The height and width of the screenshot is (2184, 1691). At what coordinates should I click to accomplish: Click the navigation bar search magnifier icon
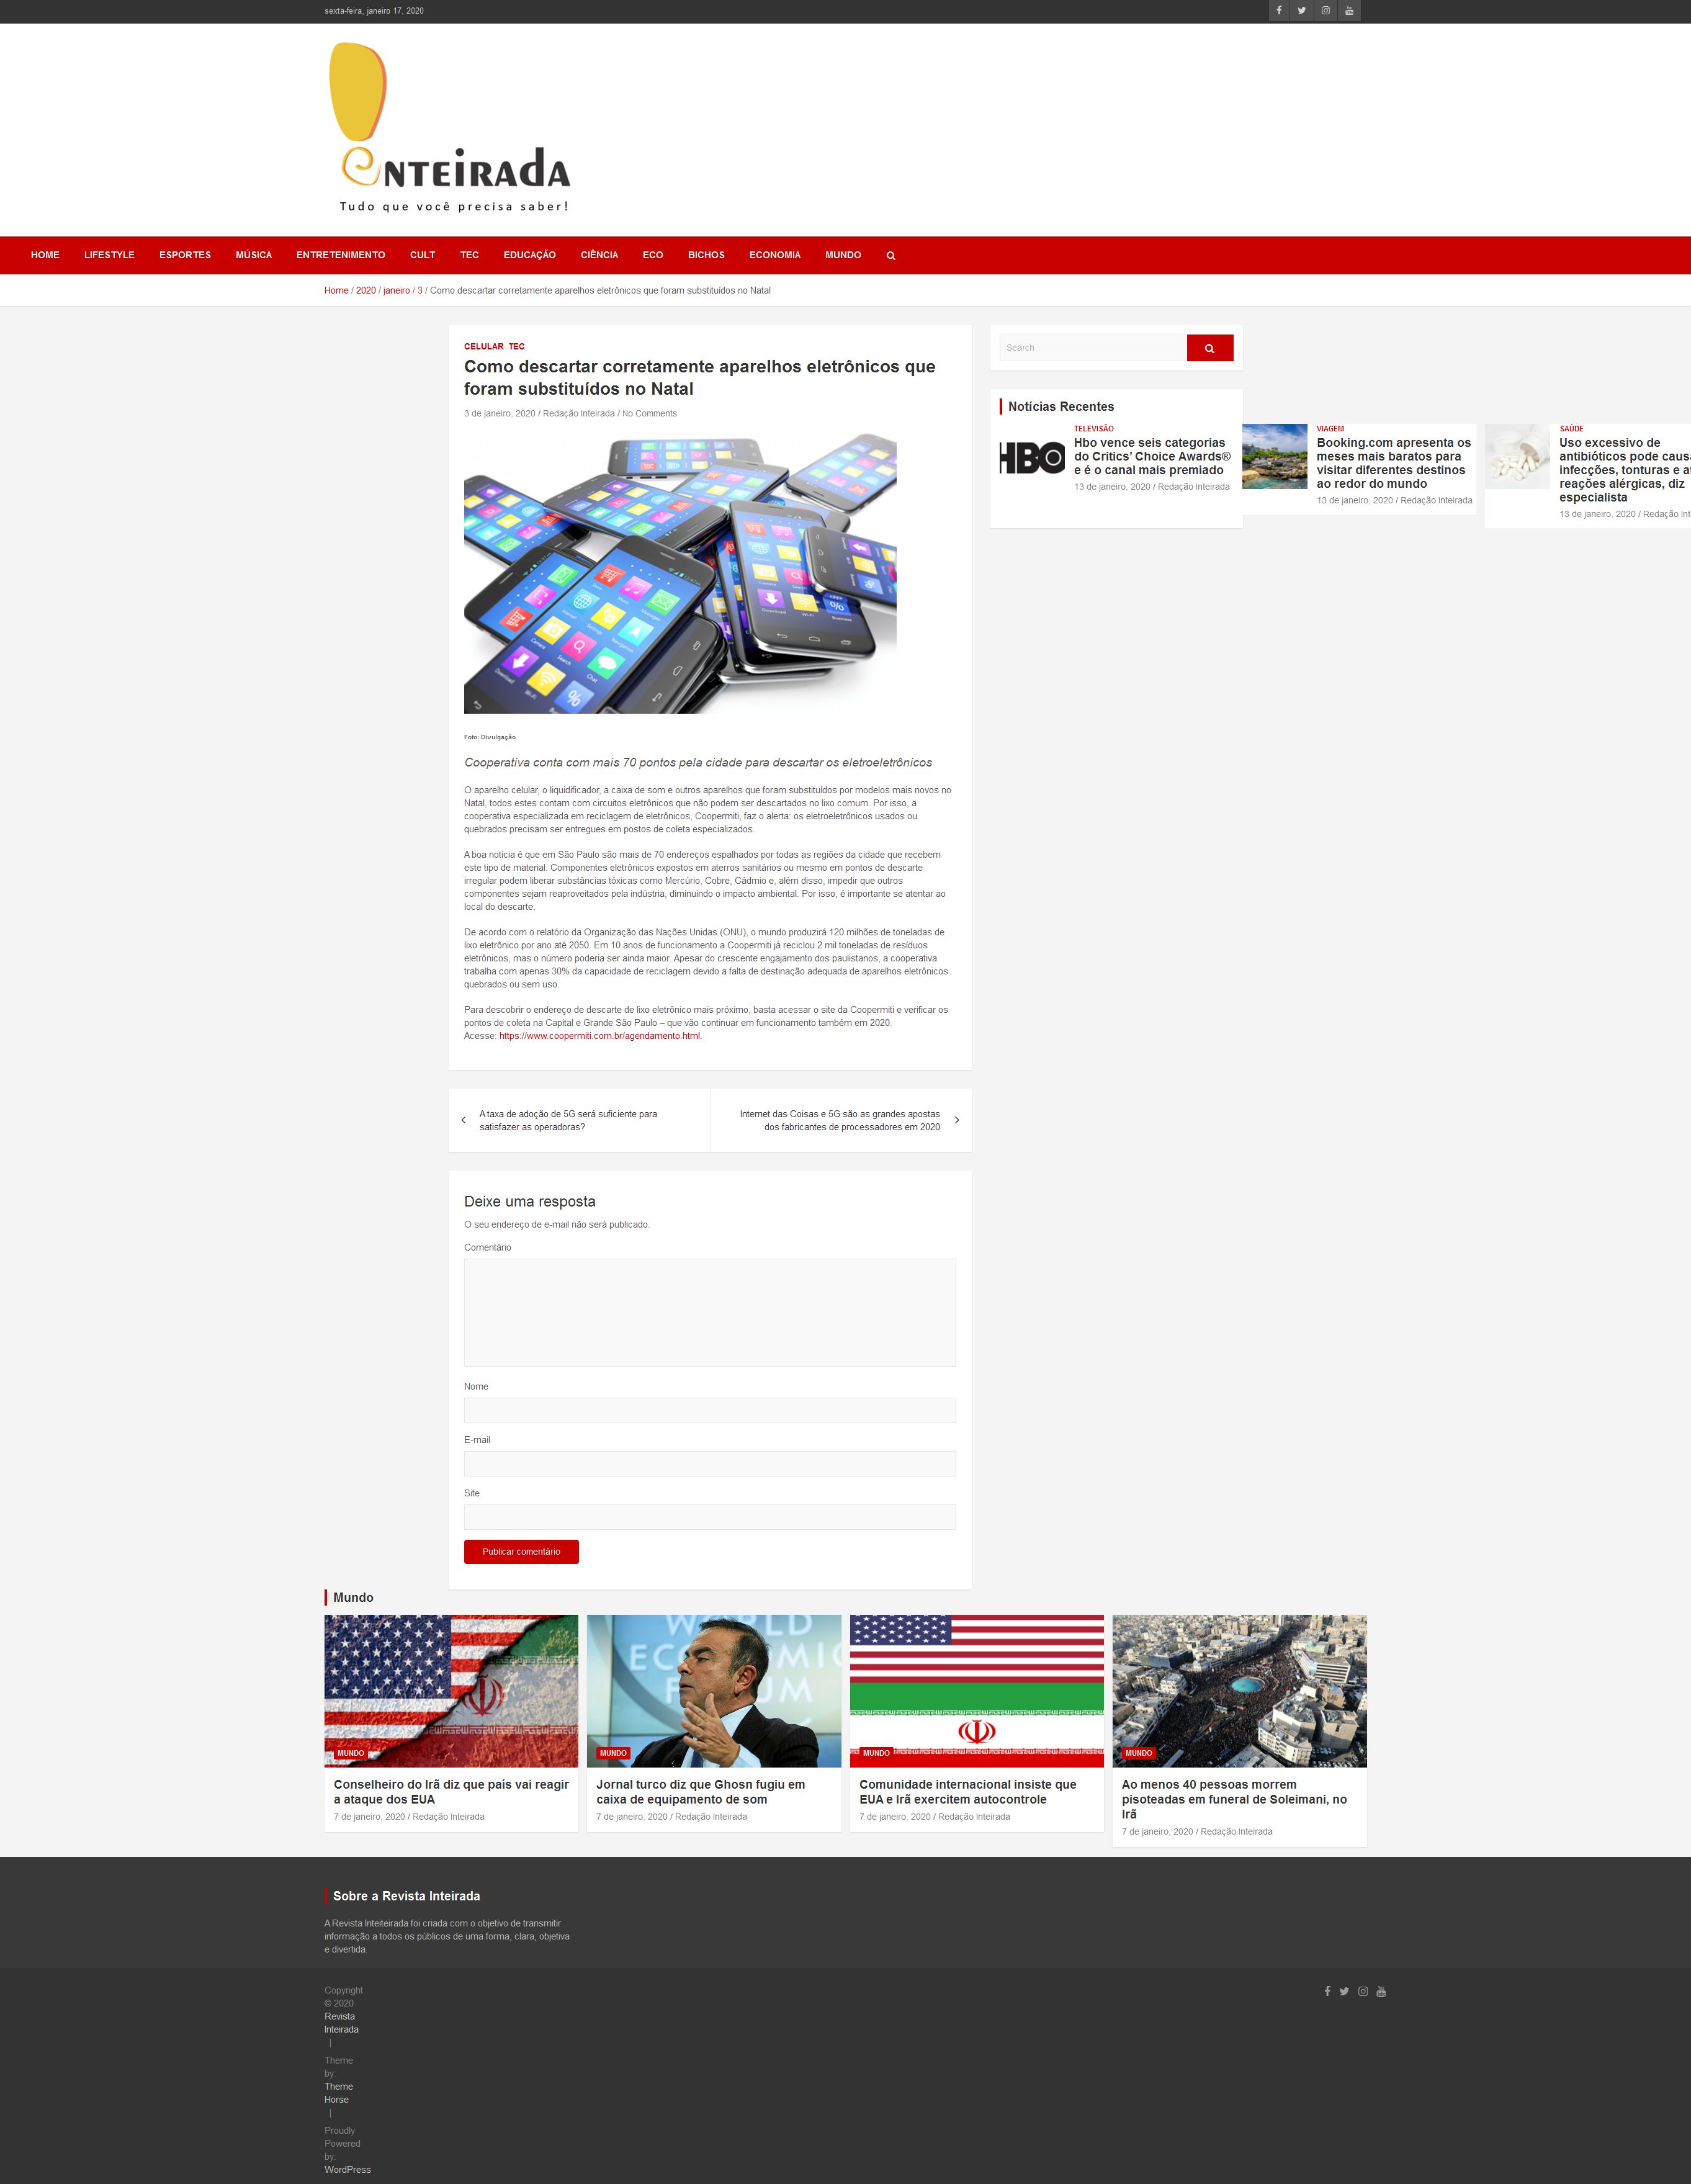coord(890,256)
